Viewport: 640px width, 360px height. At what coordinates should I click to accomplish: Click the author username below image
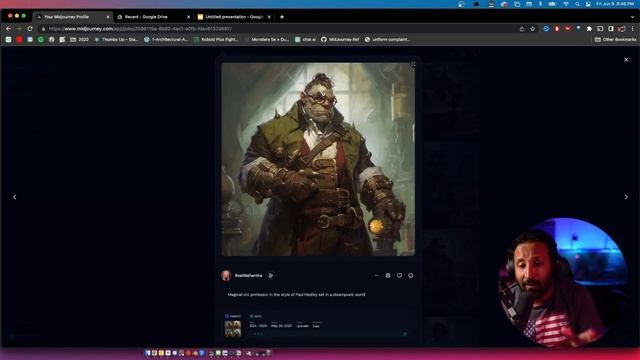click(x=248, y=276)
